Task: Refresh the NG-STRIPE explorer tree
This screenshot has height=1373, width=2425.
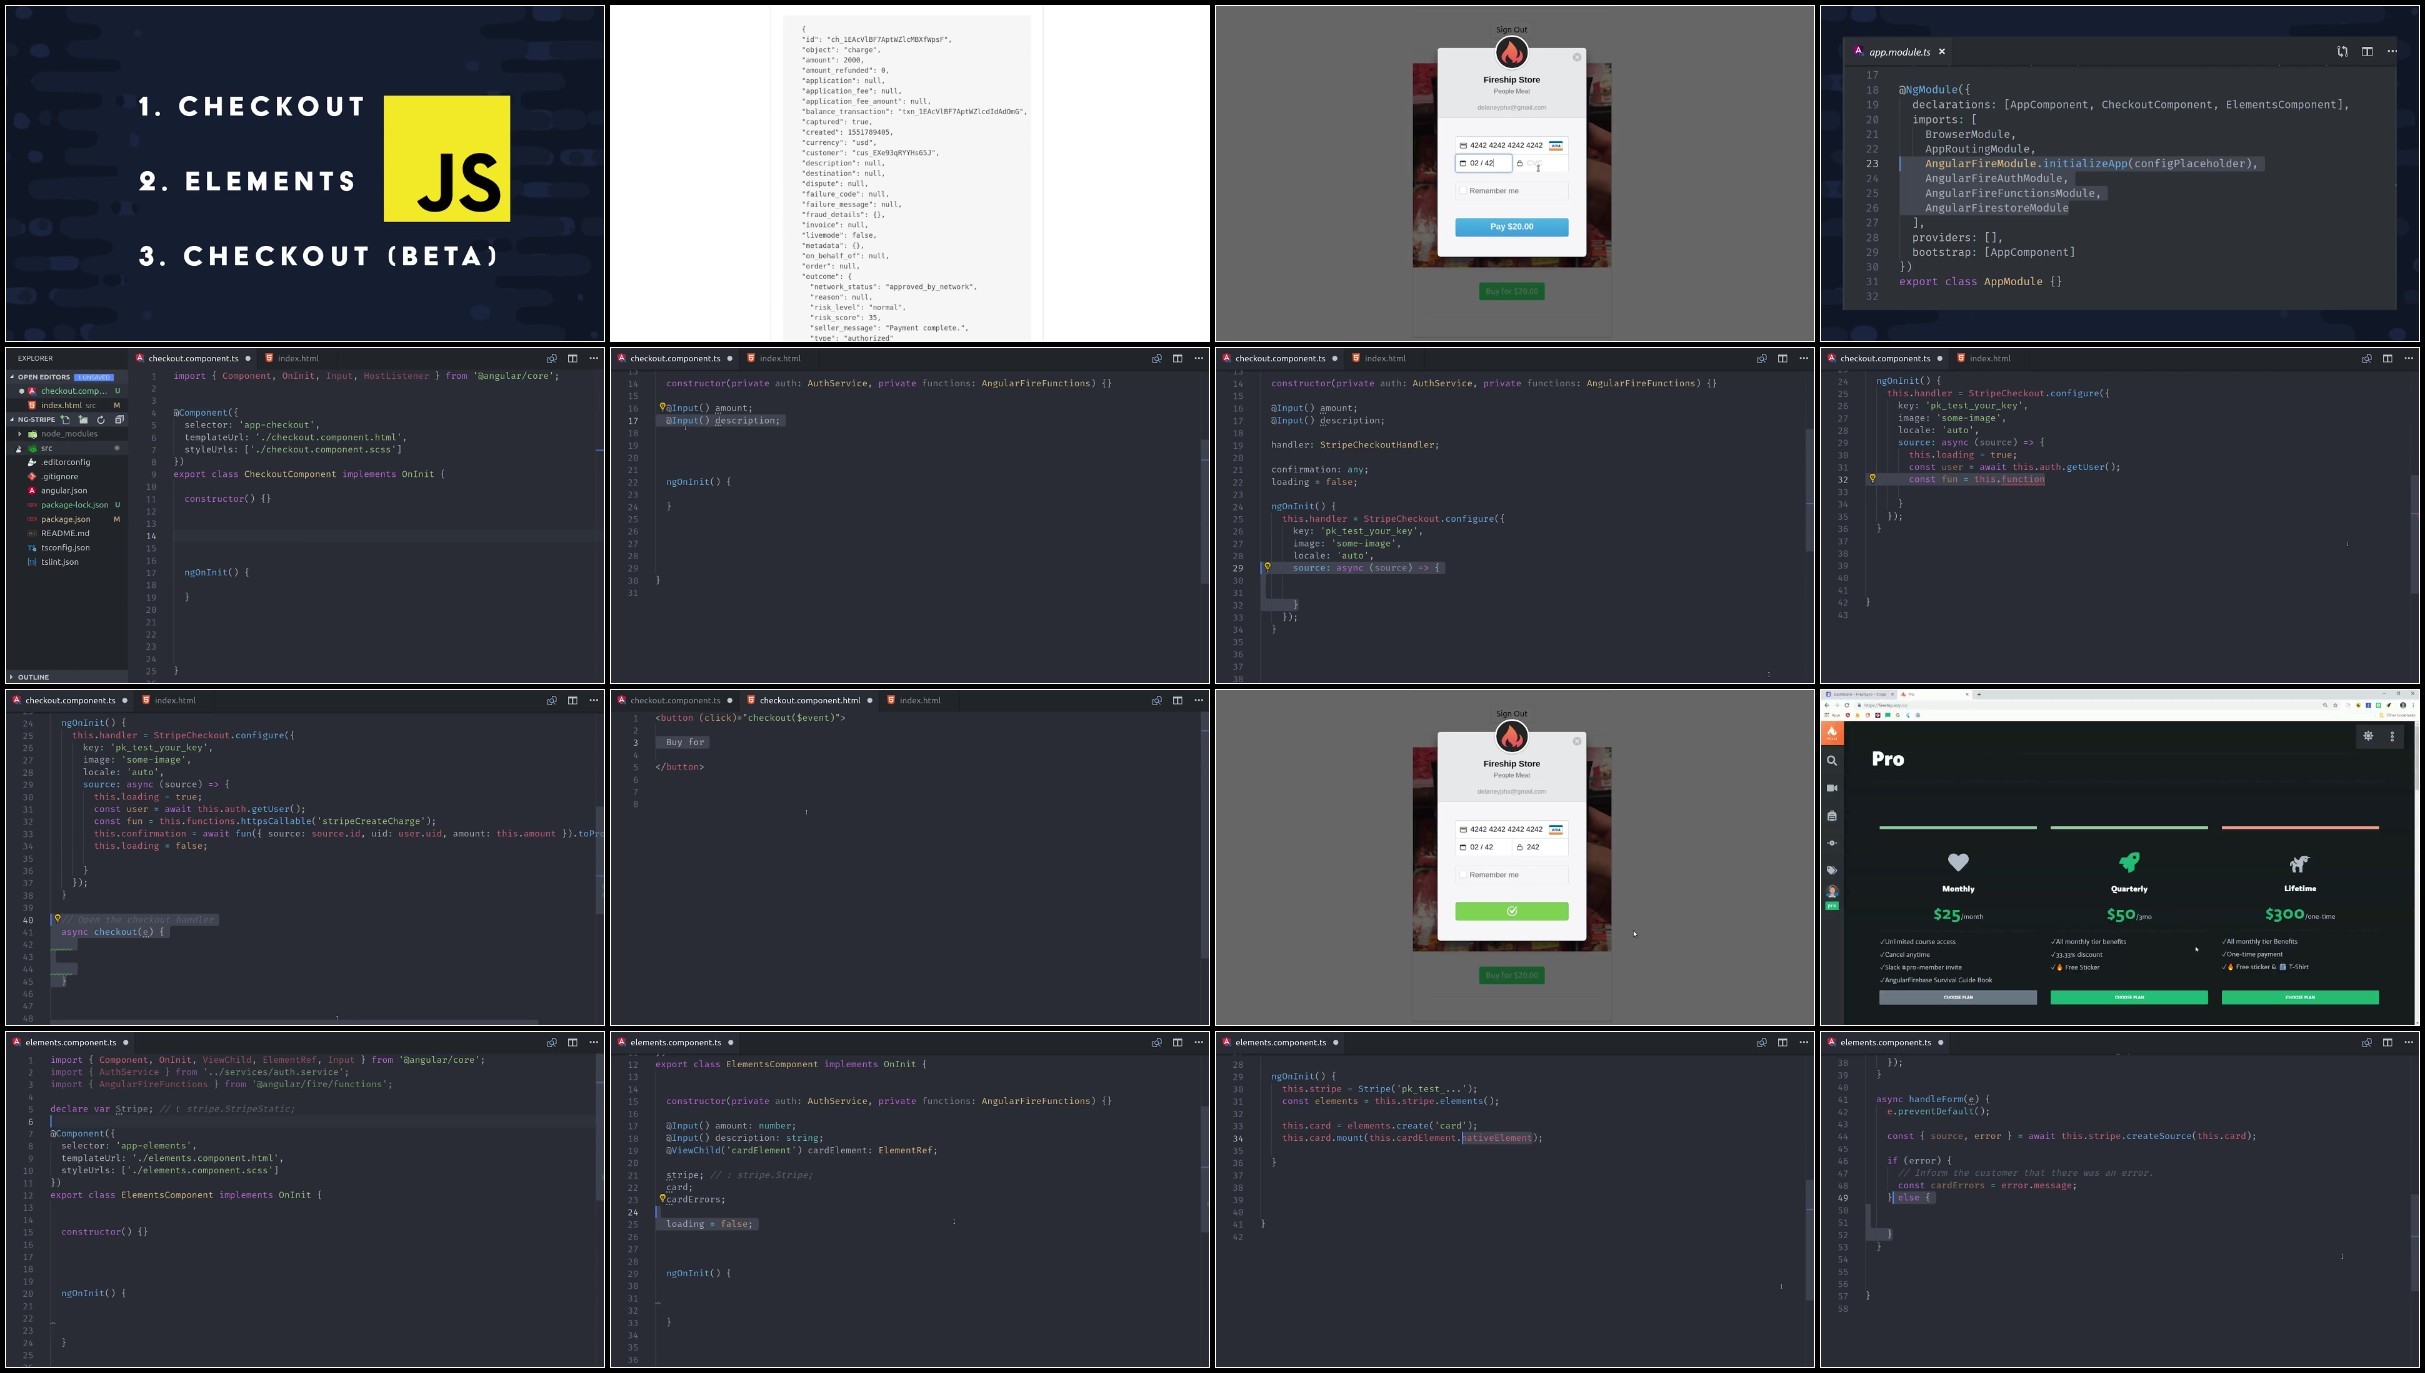Action: (101, 420)
